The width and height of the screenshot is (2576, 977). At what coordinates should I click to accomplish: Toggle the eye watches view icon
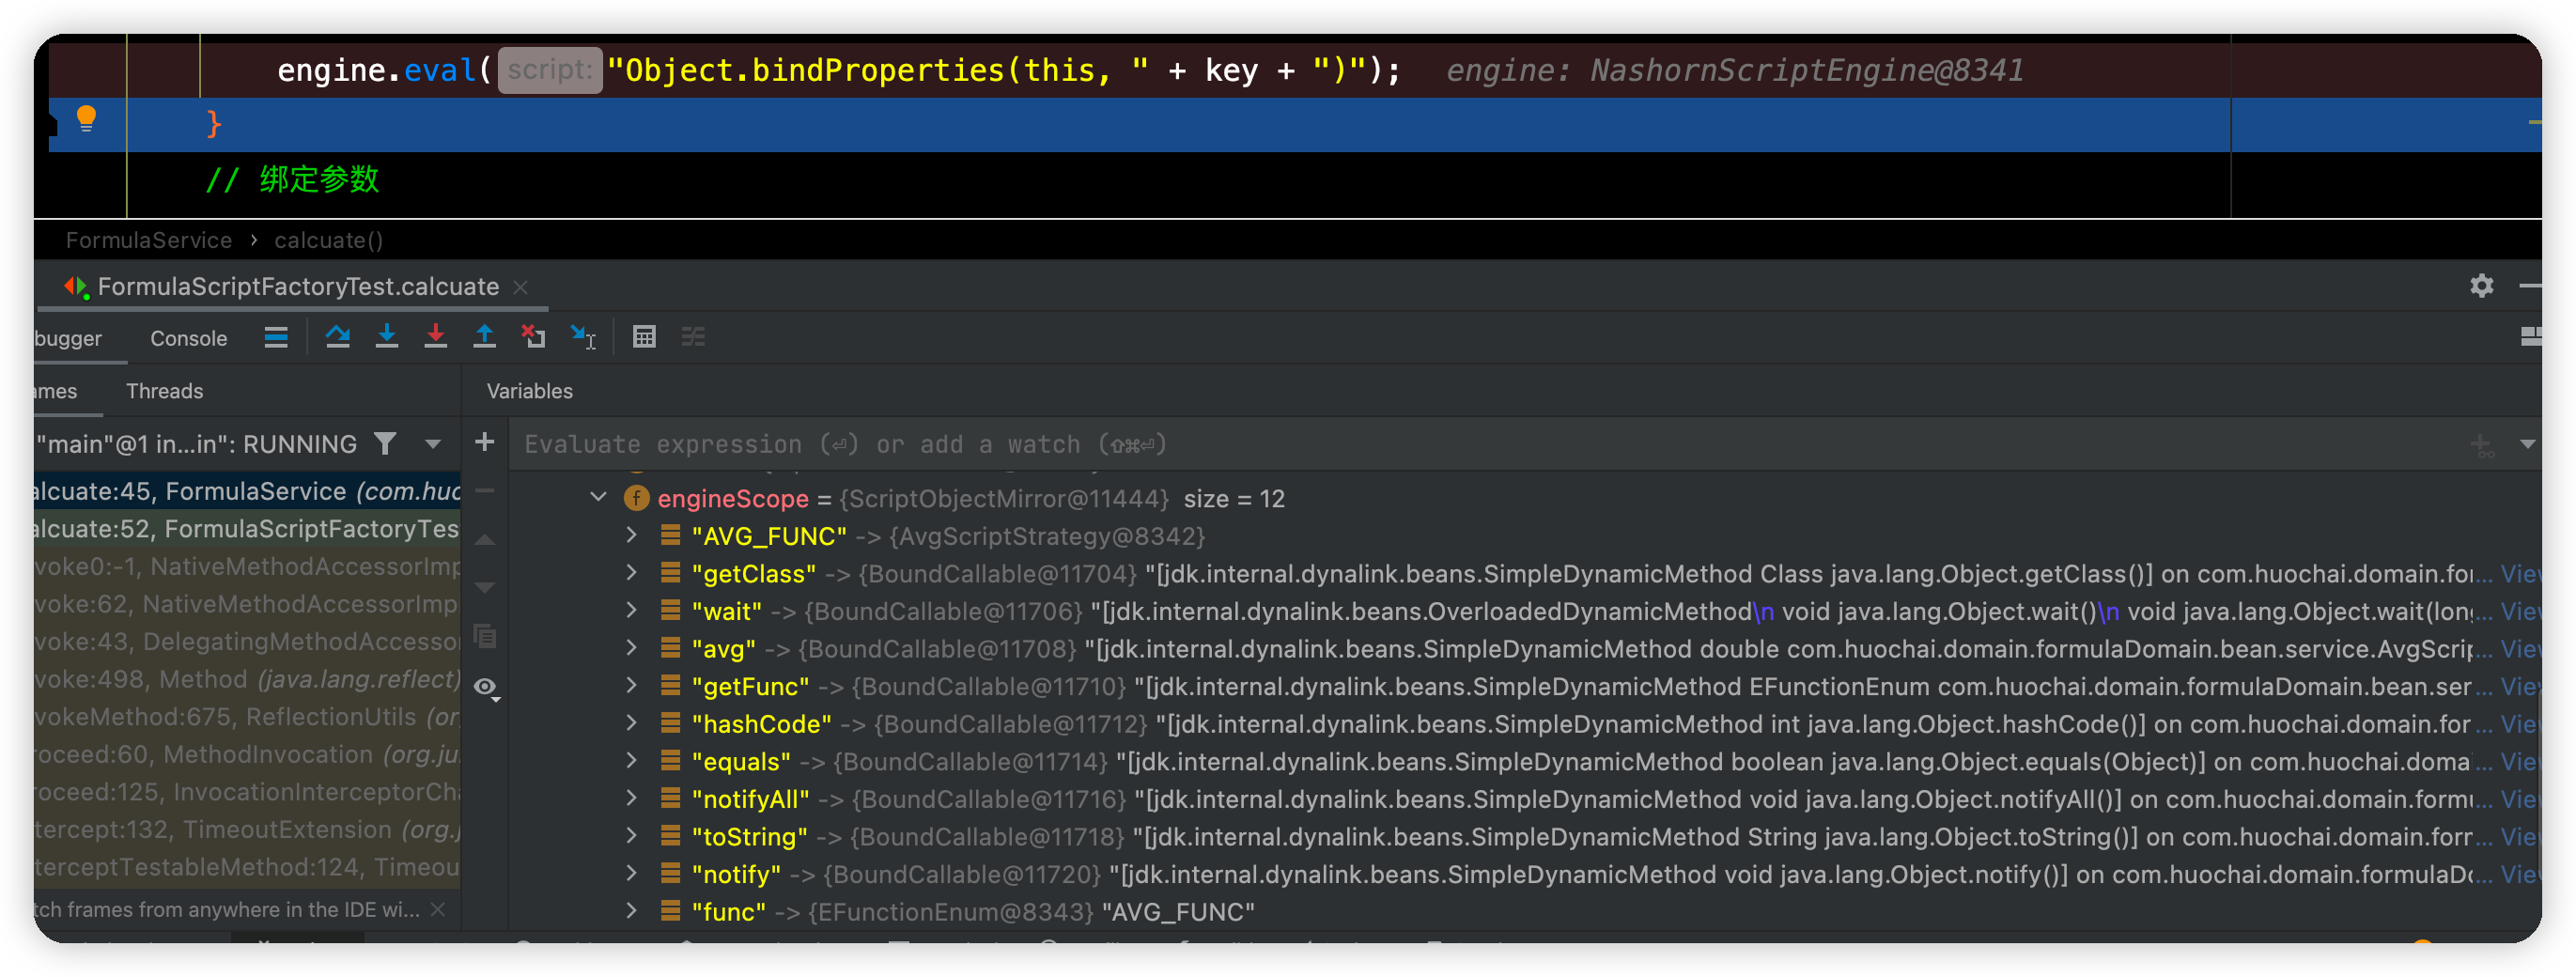485,687
